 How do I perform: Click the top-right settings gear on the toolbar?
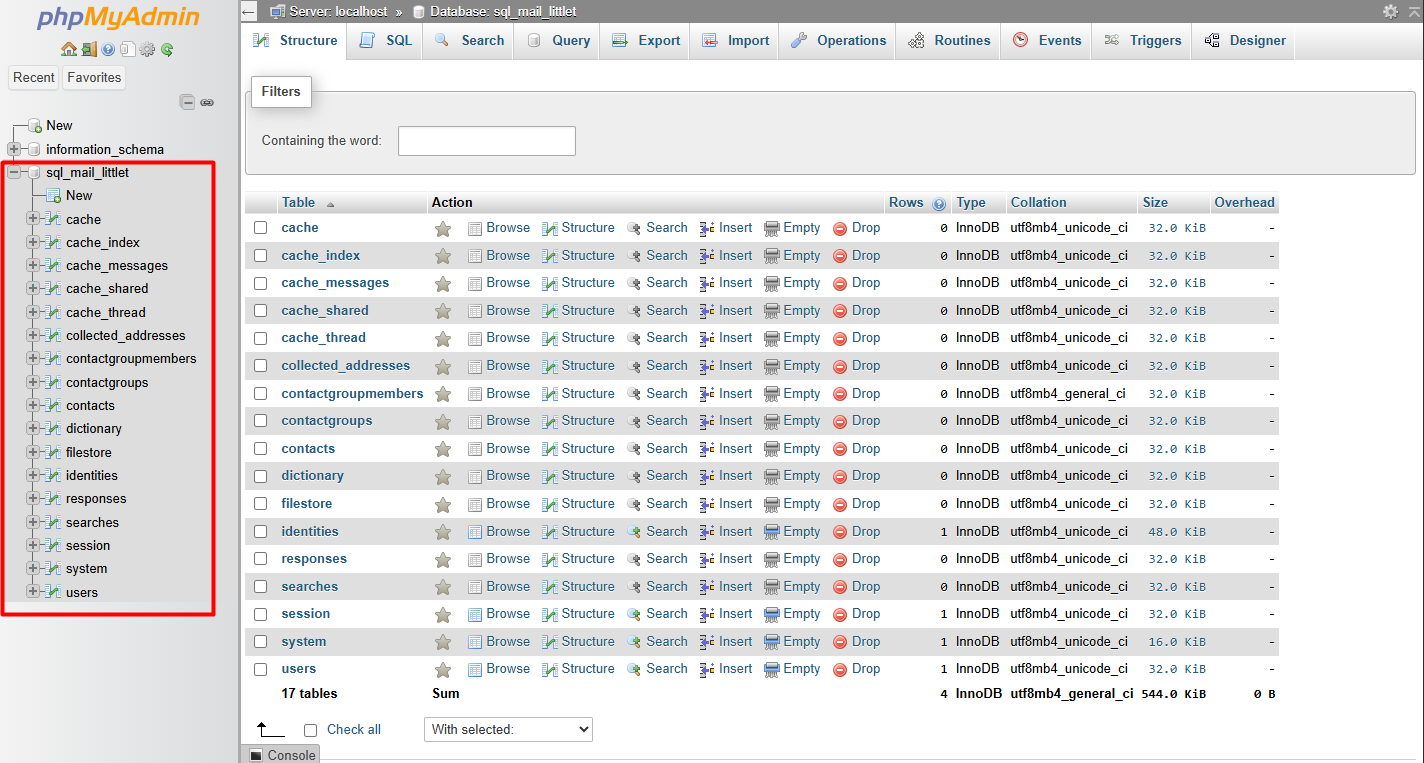[1390, 12]
